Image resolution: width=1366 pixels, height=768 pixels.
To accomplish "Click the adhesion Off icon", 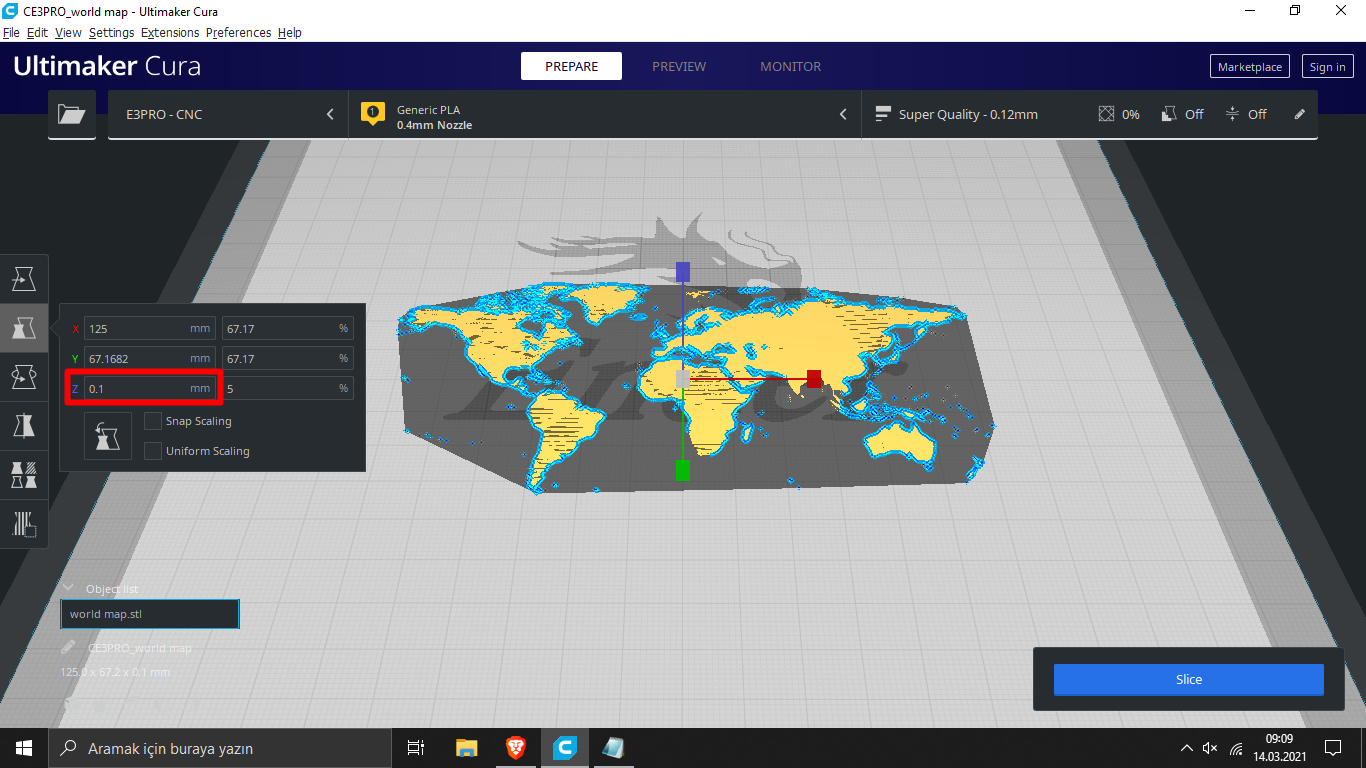I will (1232, 114).
